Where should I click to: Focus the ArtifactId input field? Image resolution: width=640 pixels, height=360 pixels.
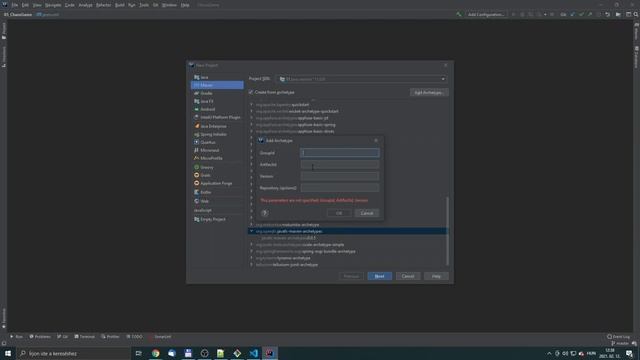[x=340, y=164]
